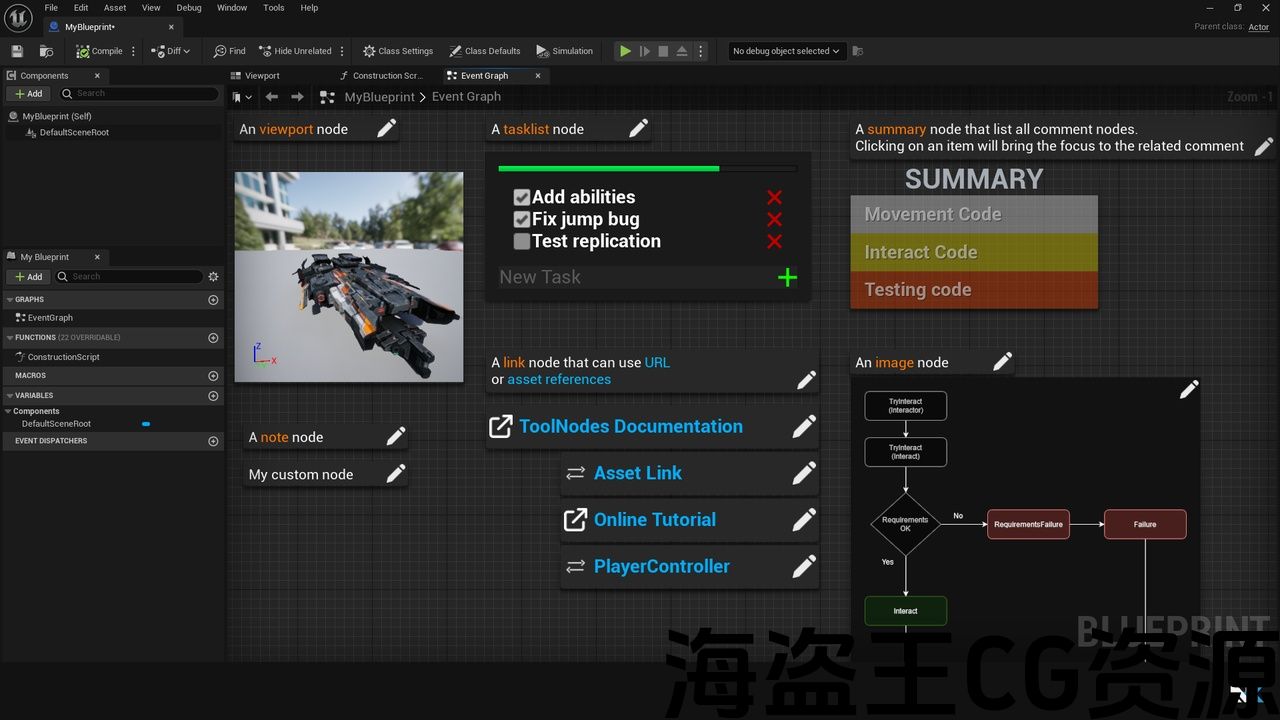The height and width of the screenshot is (720, 1280).
Task: Open the ToolNodes Documentation link
Action: 630,427
